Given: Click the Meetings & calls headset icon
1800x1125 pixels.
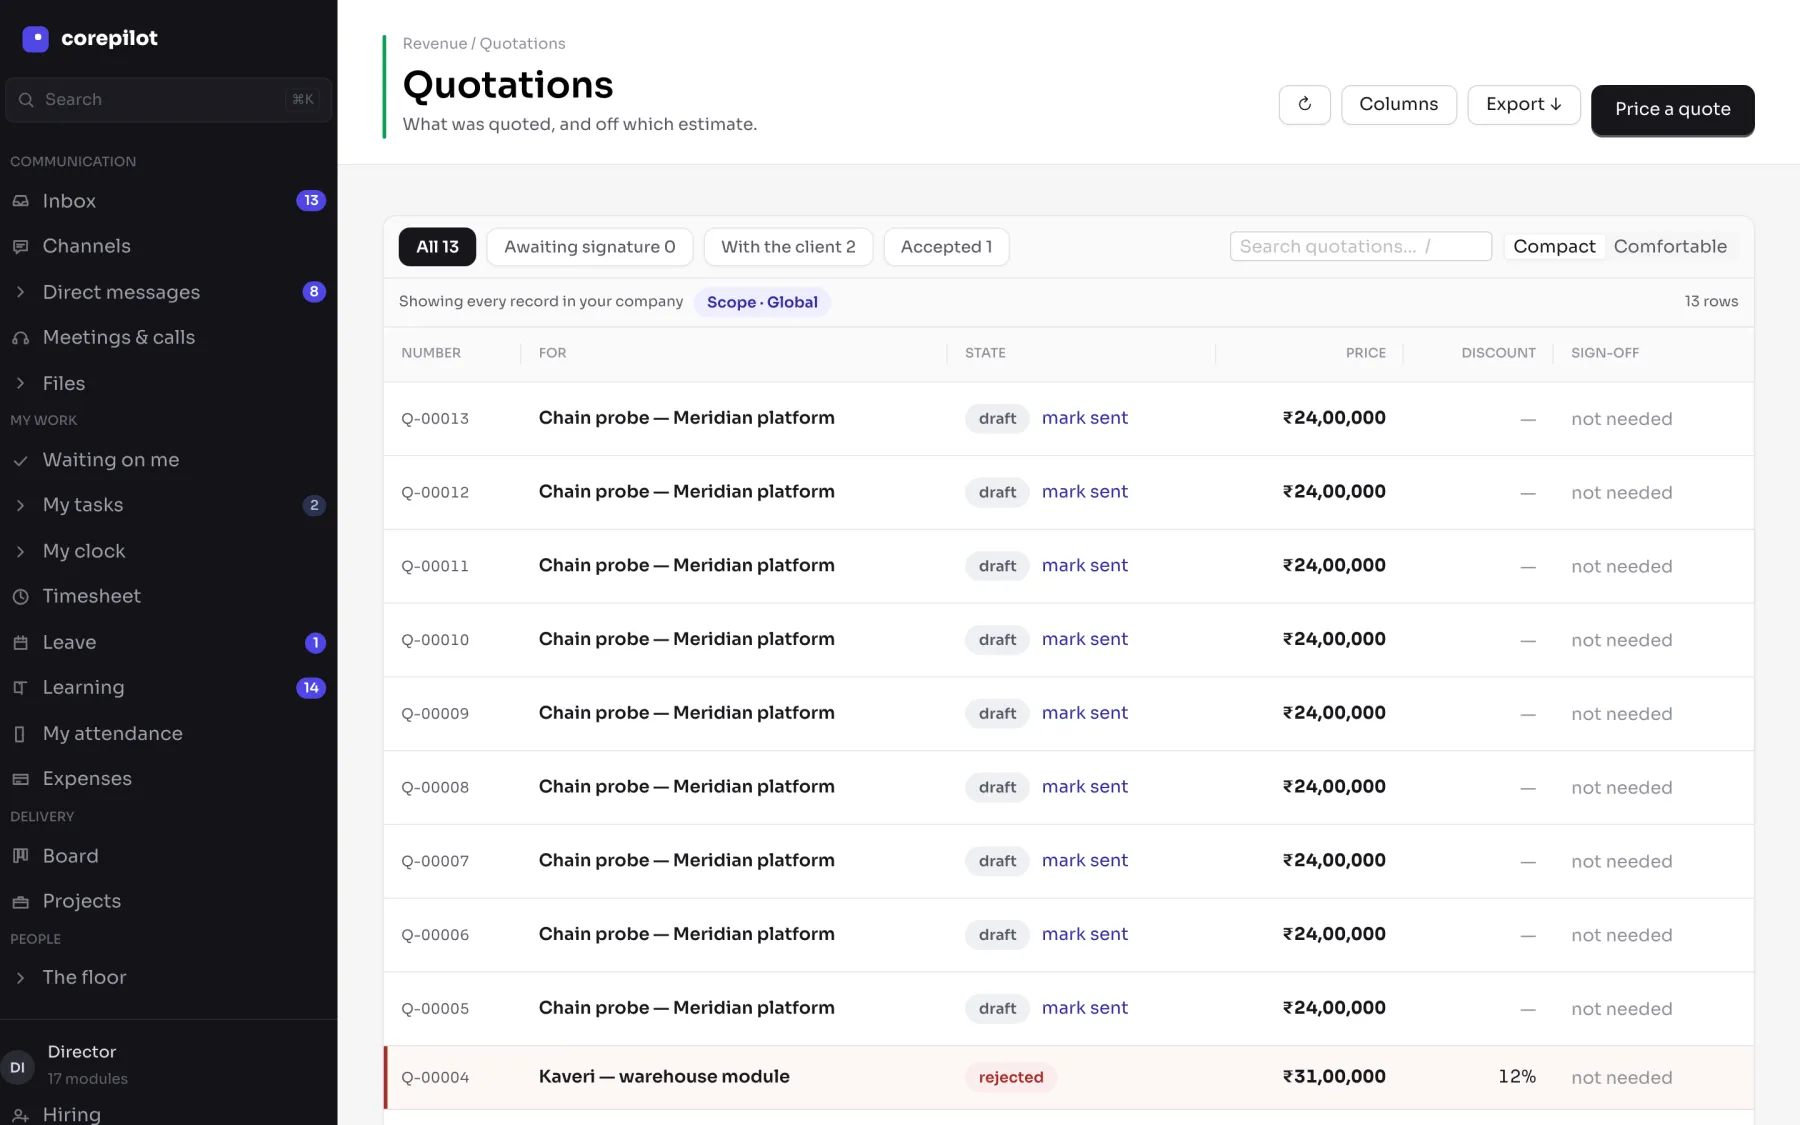Looking at the screenshot, I should [20, 338].
